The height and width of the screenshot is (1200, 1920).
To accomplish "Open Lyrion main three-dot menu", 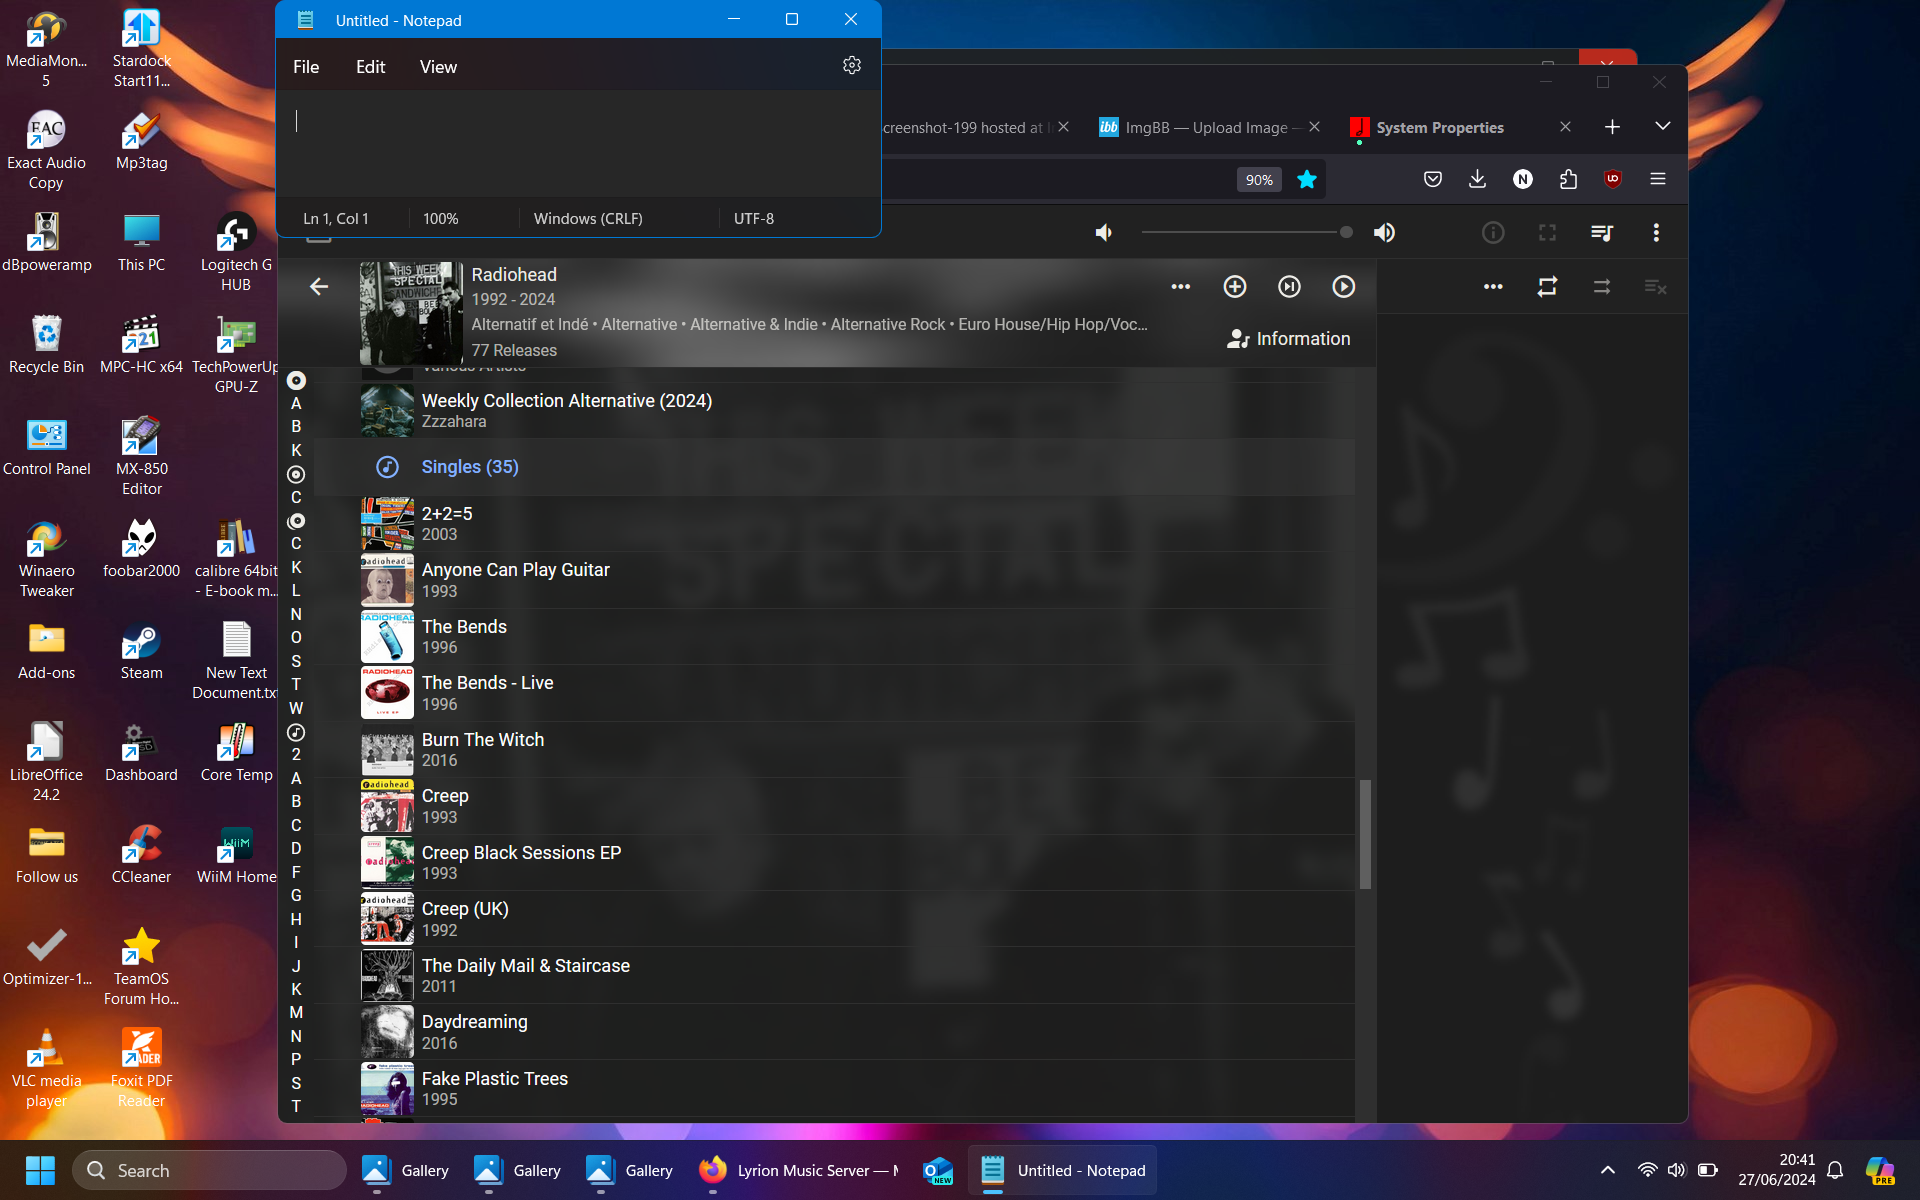I will coord(1656,233).
